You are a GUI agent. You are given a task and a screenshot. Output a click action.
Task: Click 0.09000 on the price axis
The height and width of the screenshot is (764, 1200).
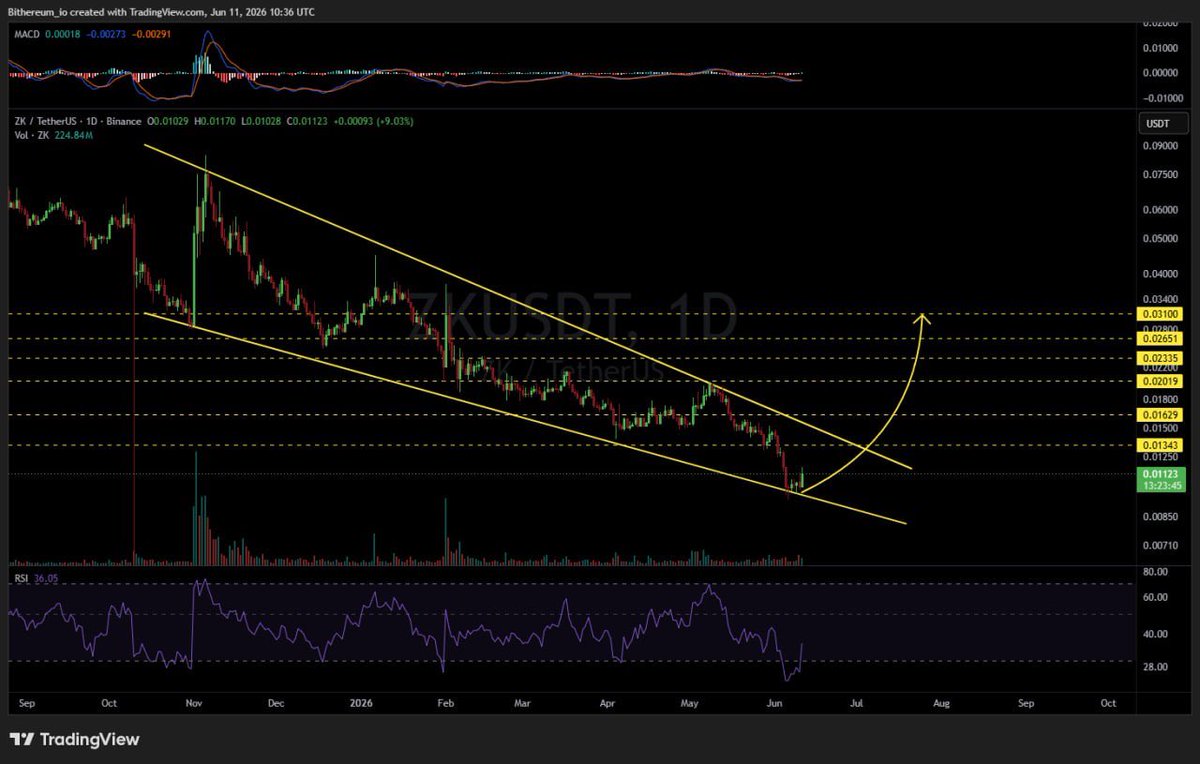point(1160,146)
